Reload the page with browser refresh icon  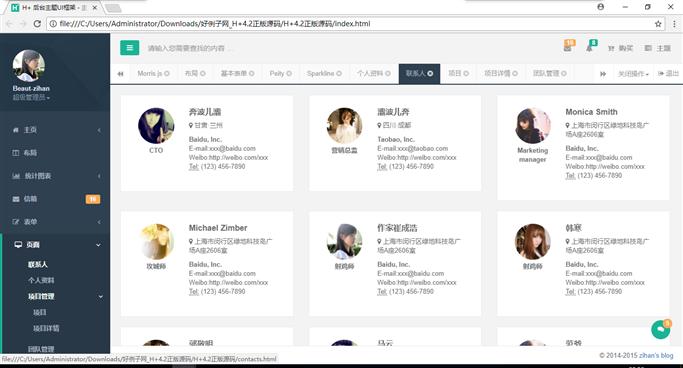[37, 24]
